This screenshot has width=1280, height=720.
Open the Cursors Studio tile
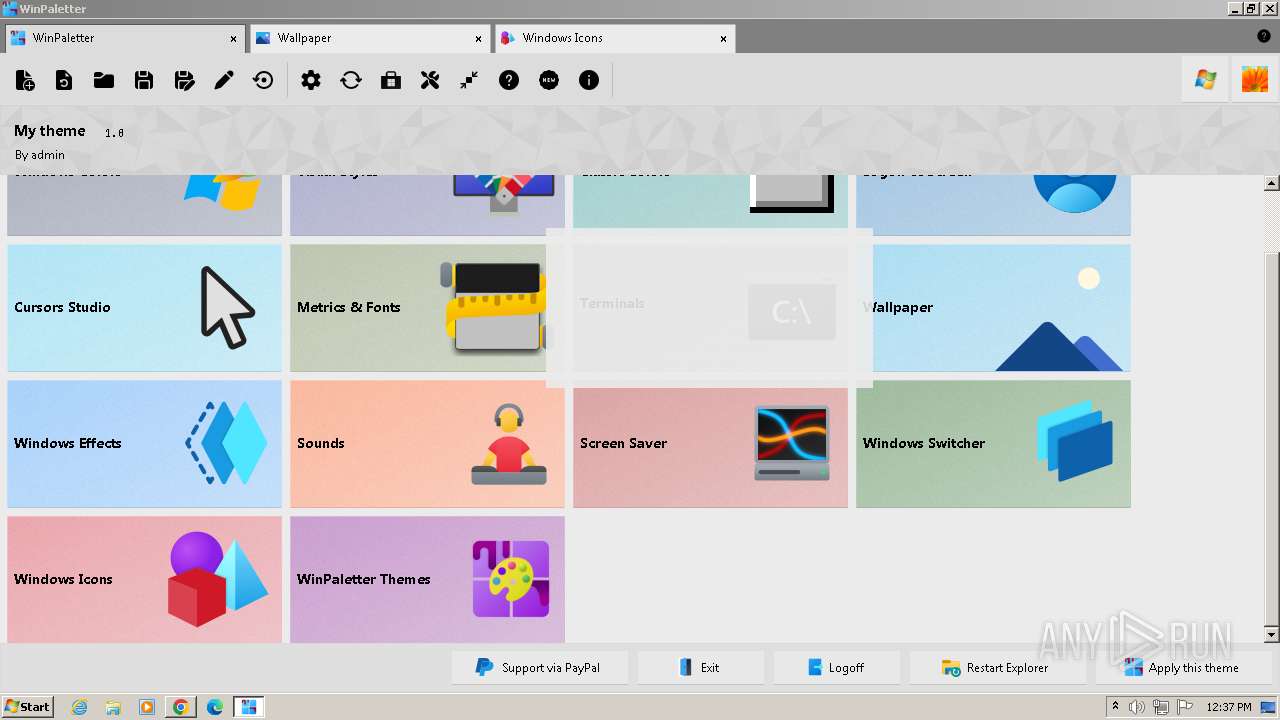[144, 308]
